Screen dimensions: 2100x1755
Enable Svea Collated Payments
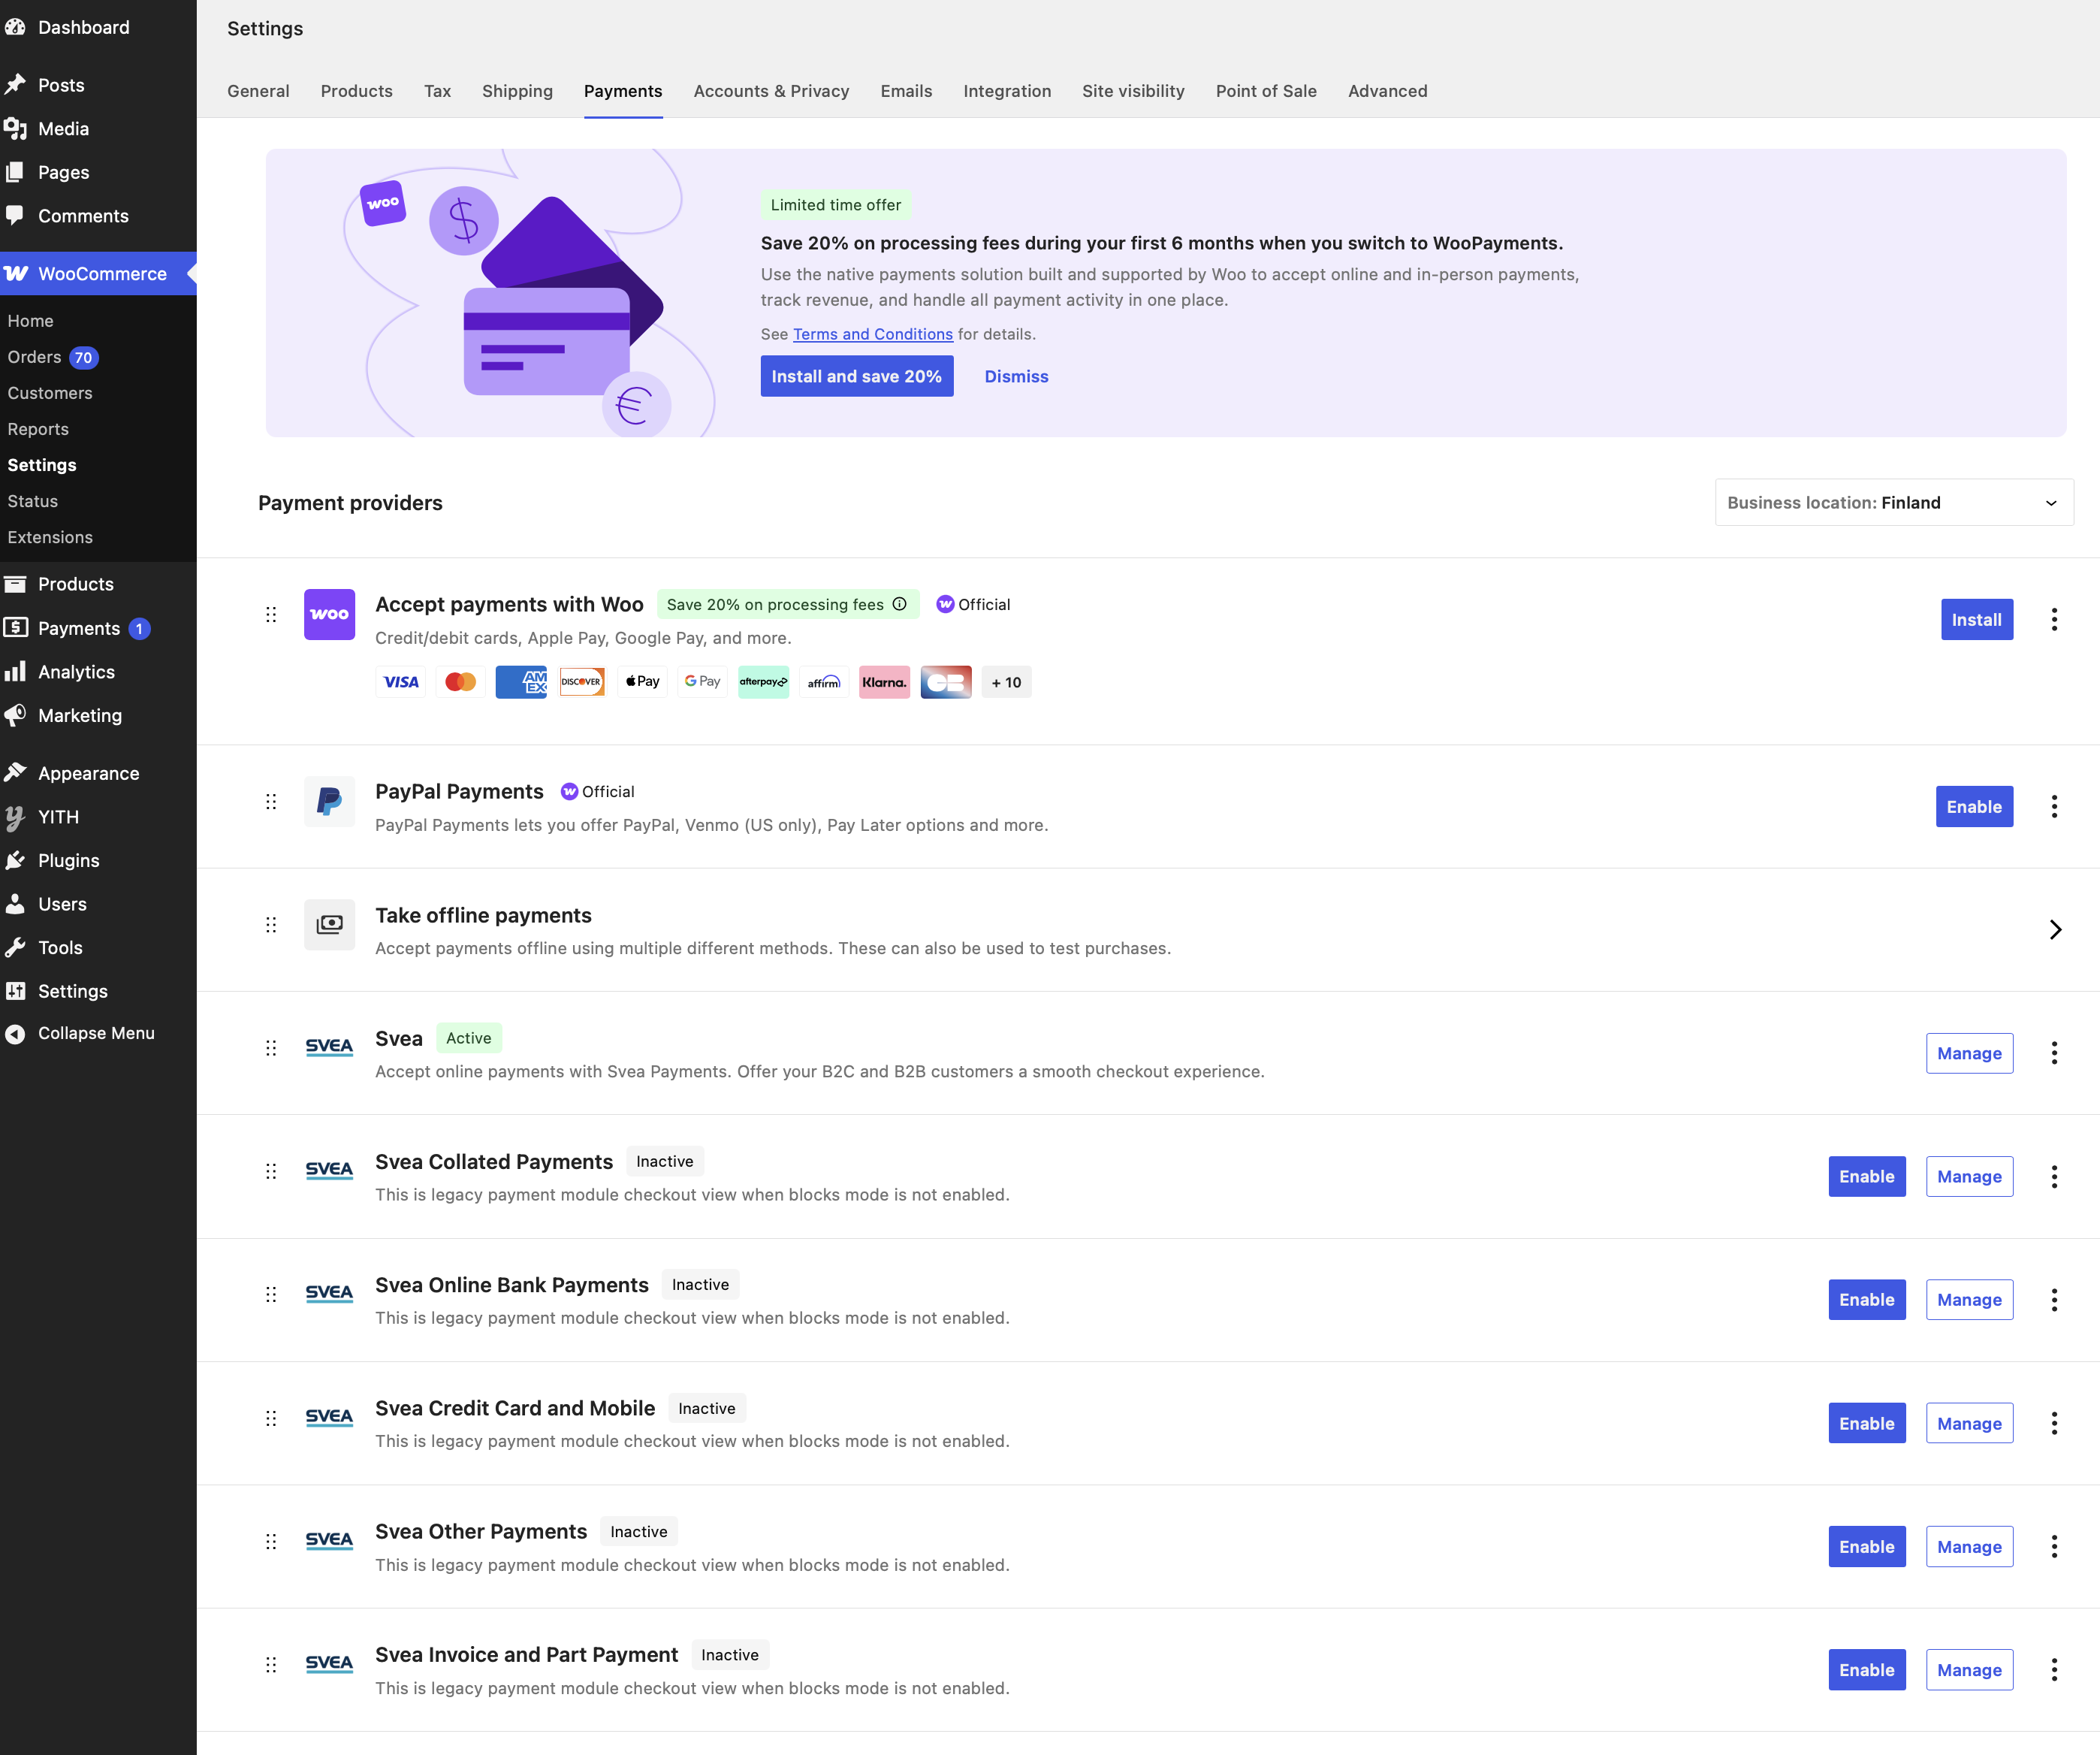click(x=1867, y=1176)
